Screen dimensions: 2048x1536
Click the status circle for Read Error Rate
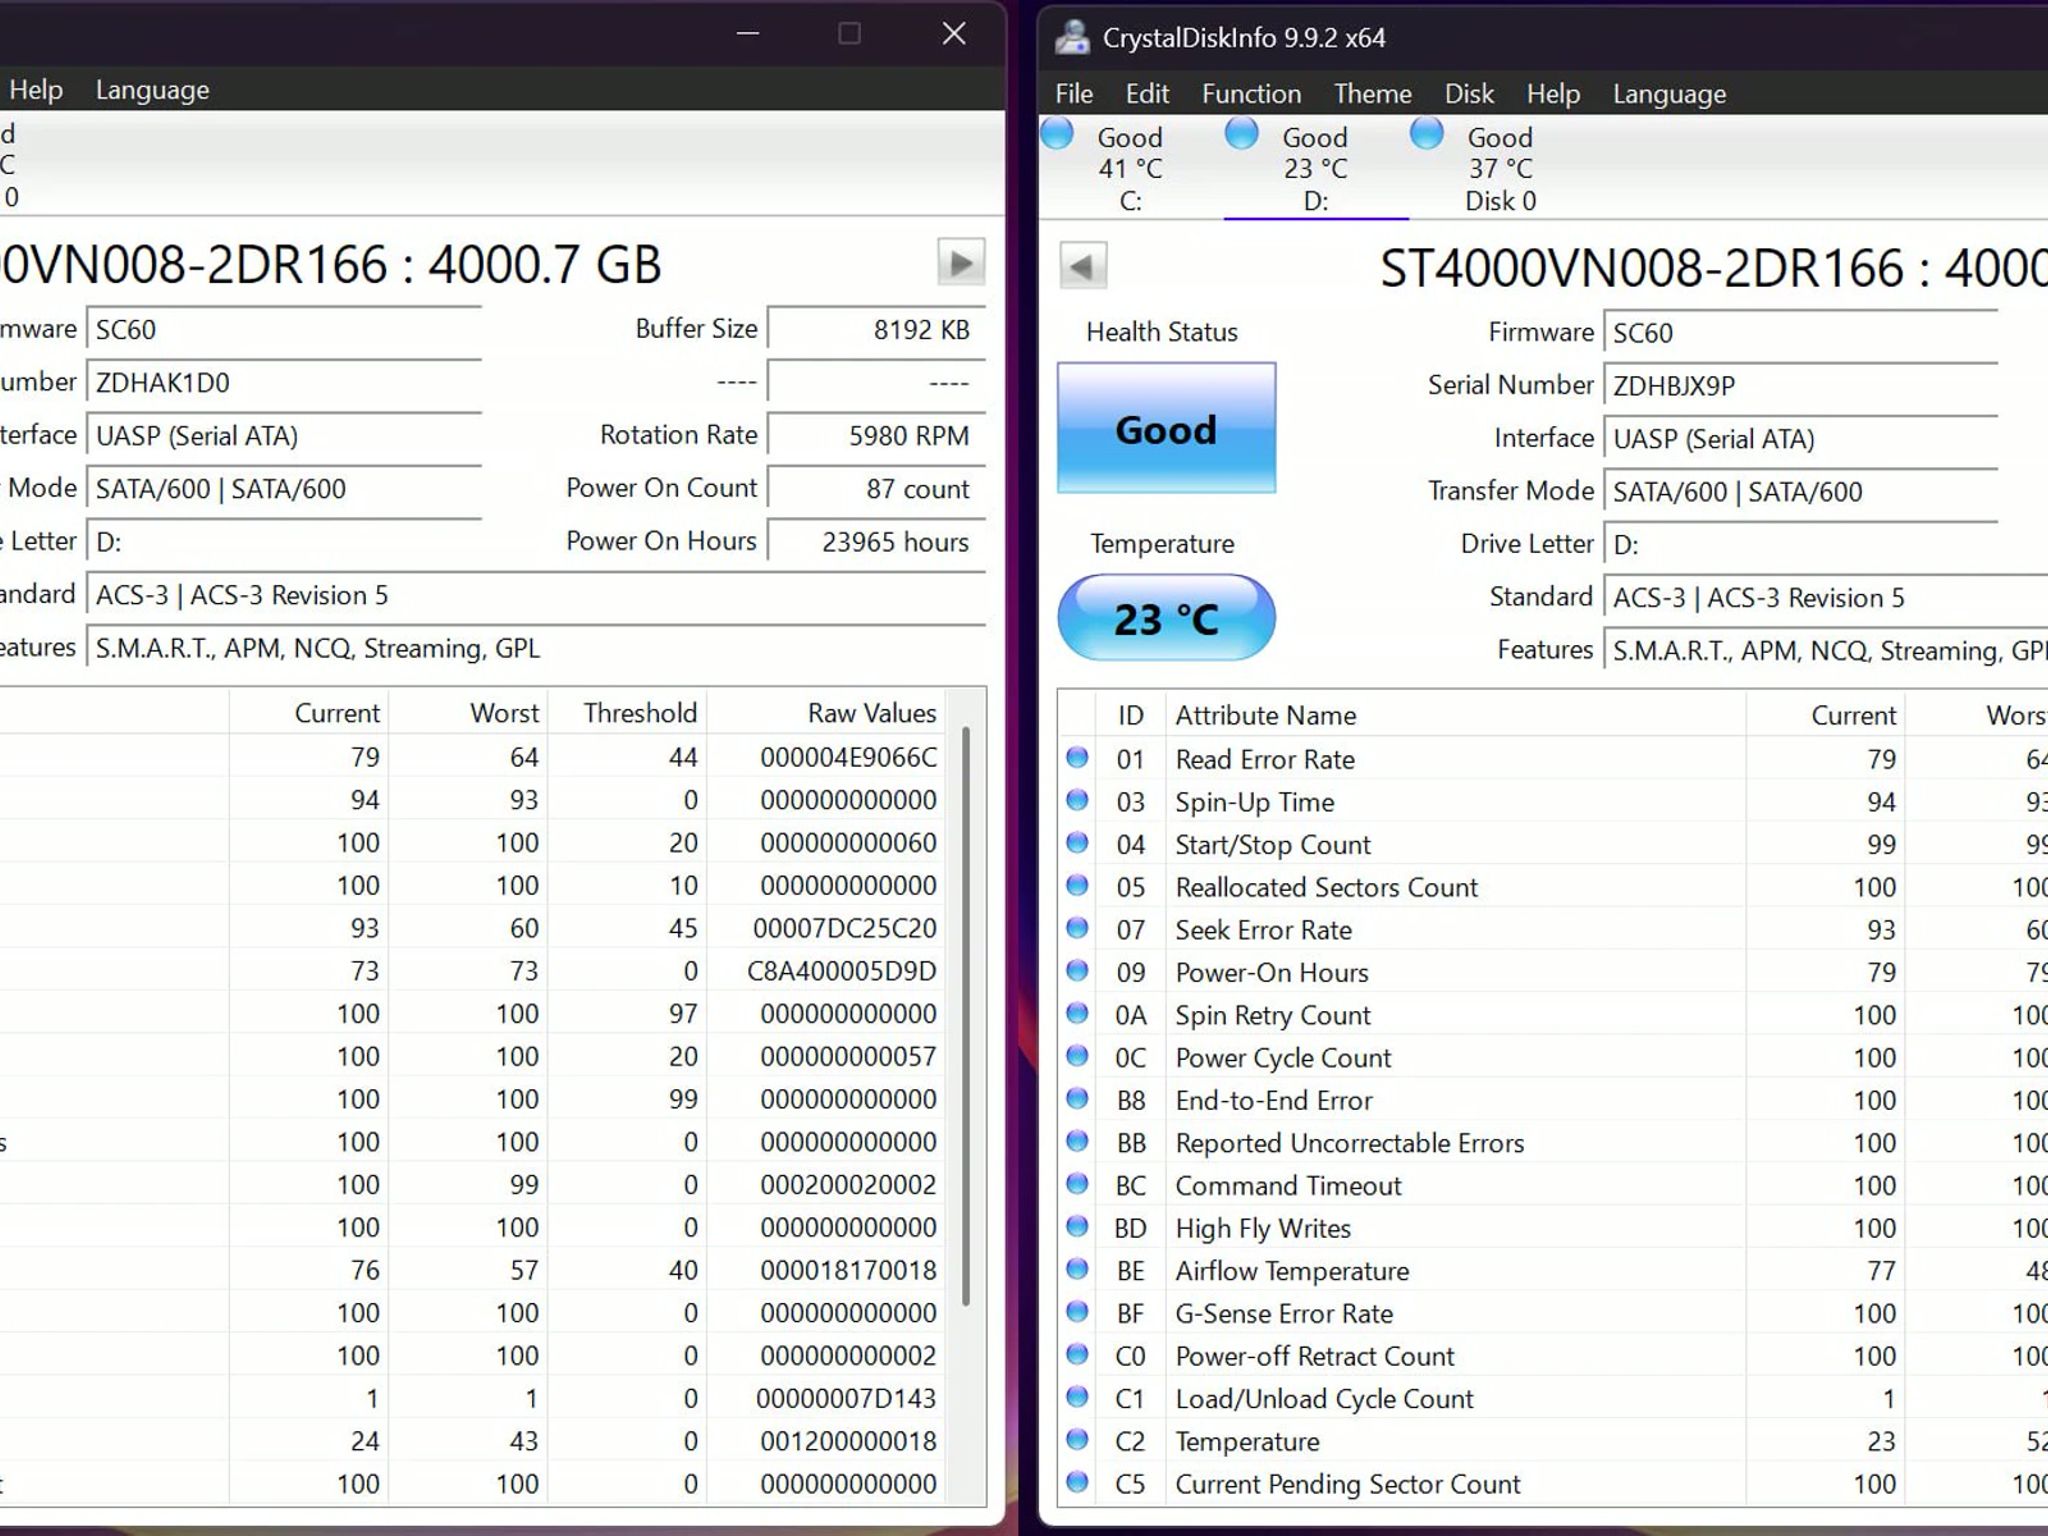click(x=1077, y=758)
